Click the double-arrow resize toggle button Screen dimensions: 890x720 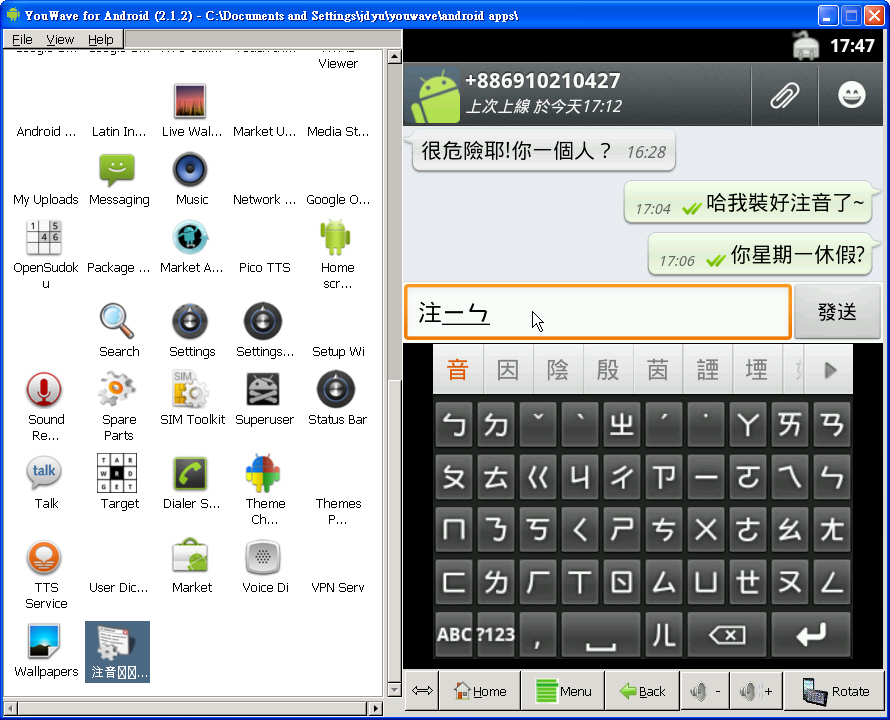[422, 691]
